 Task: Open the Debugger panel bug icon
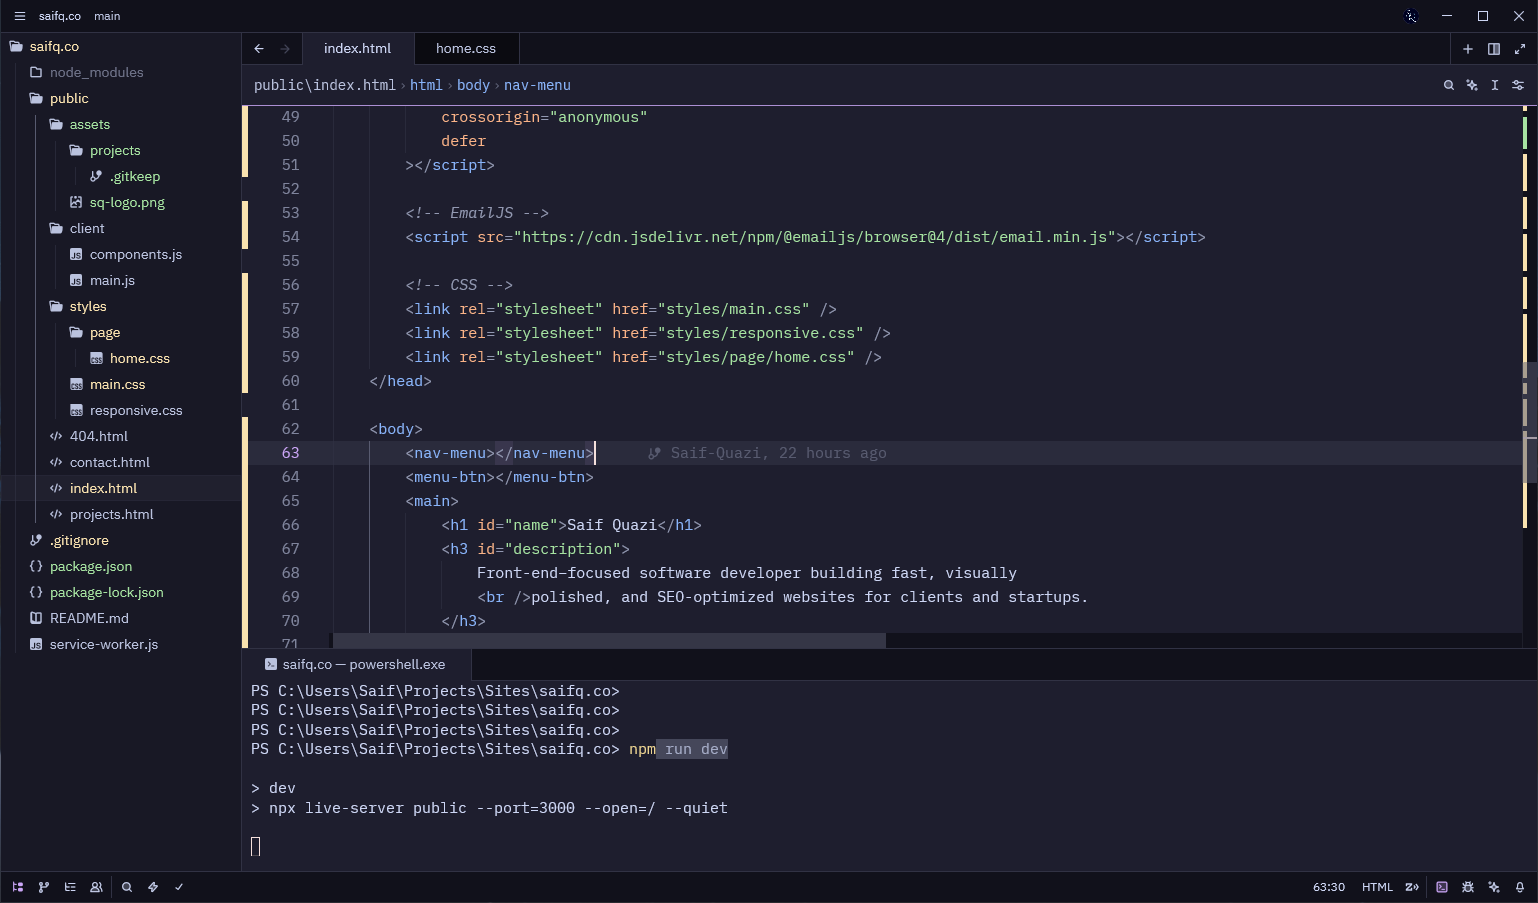[x=1468, y=887]
